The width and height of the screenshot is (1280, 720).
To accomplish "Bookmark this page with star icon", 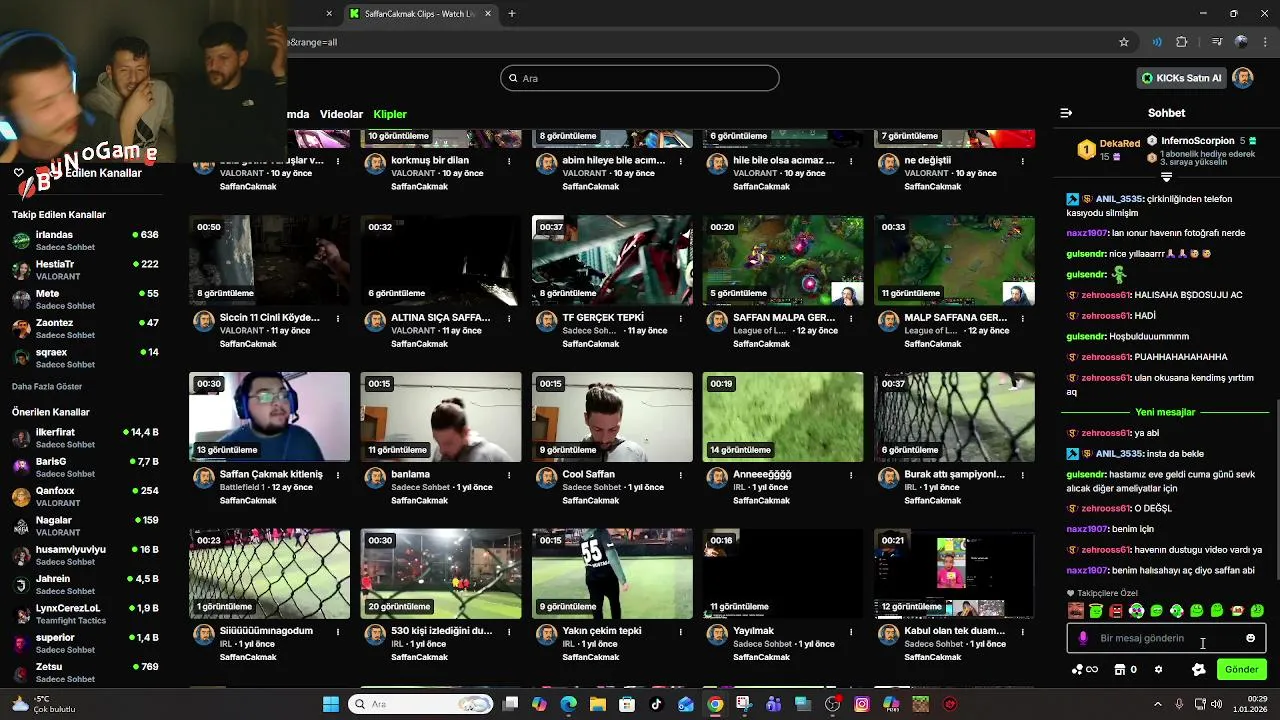I will tap(1124, 42).
